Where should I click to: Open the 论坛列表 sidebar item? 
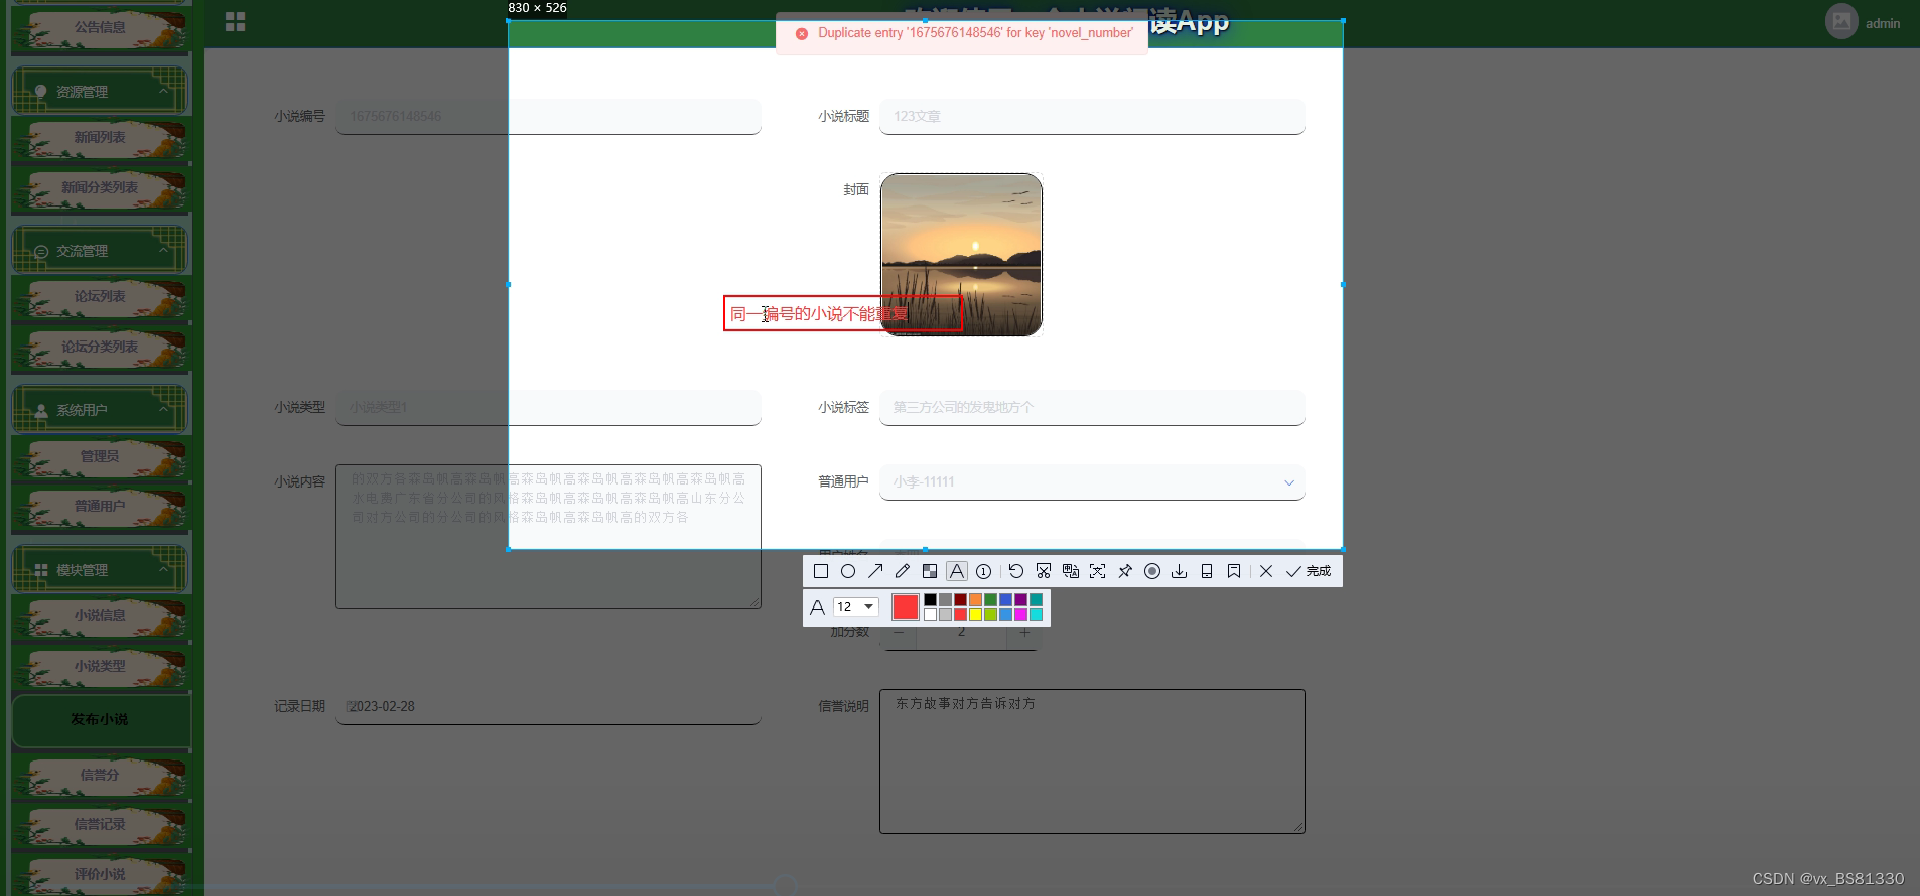click(x=100, y=297)
